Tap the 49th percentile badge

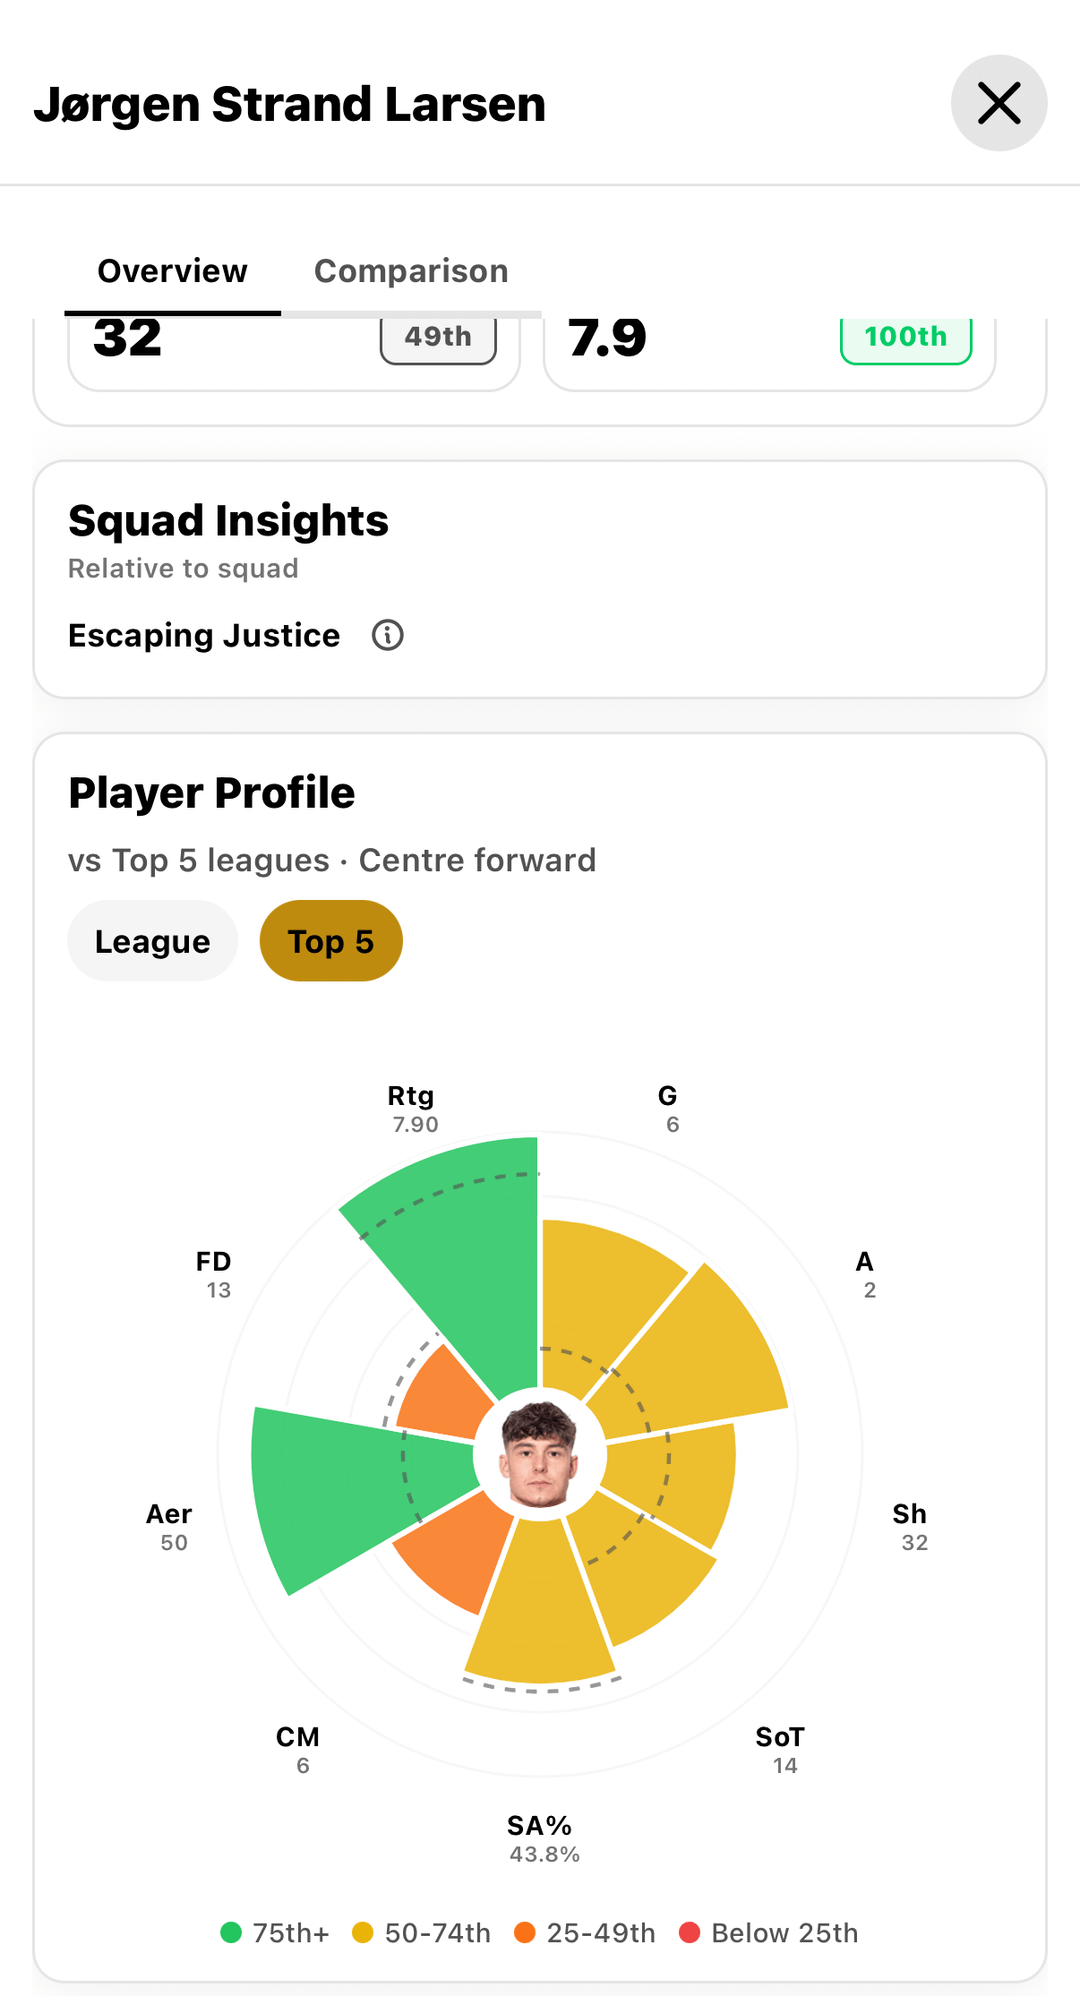pyautogui.click(x=438, y=338)
